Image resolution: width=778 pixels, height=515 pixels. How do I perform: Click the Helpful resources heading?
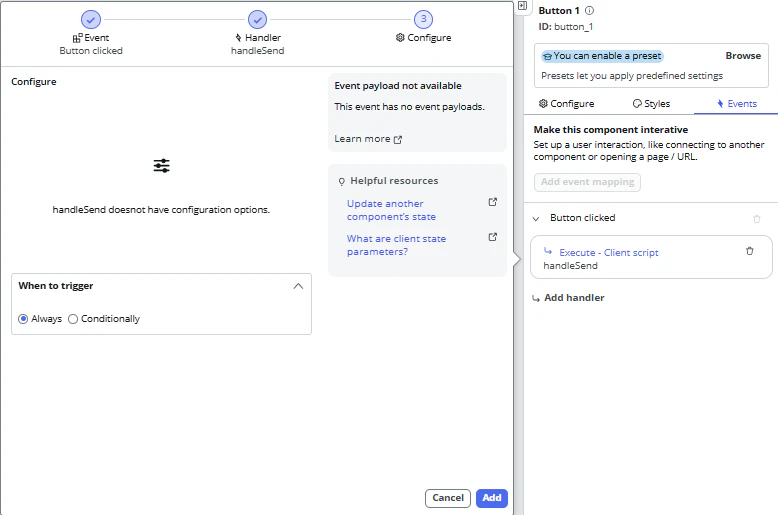(x=394, y=181)
